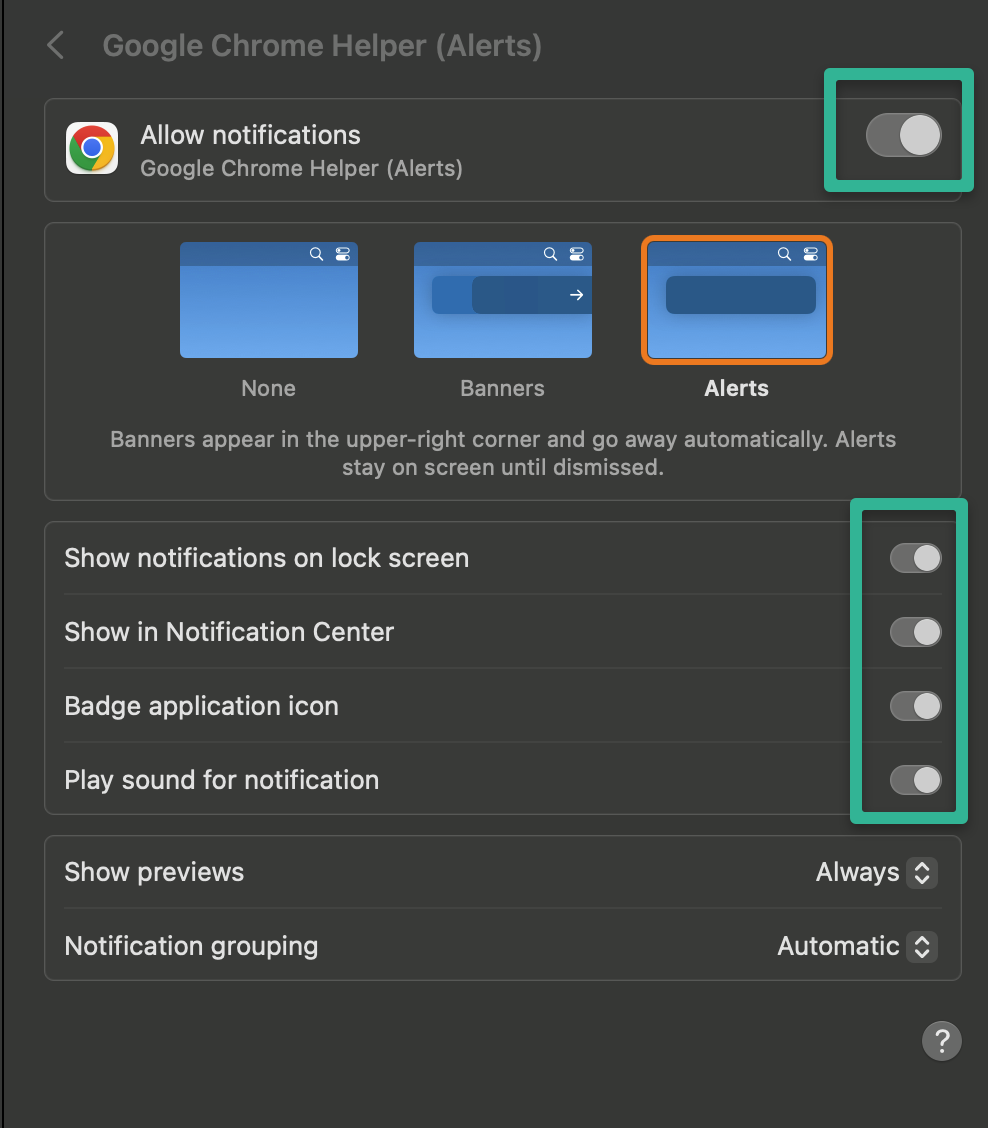
Task: Toggle Play sound for notification switch
Action: (915, 780)
